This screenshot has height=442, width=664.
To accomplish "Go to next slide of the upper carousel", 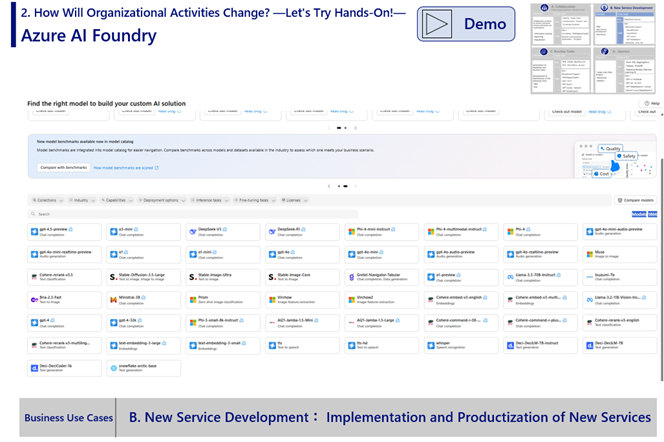I will coord(355,127).
